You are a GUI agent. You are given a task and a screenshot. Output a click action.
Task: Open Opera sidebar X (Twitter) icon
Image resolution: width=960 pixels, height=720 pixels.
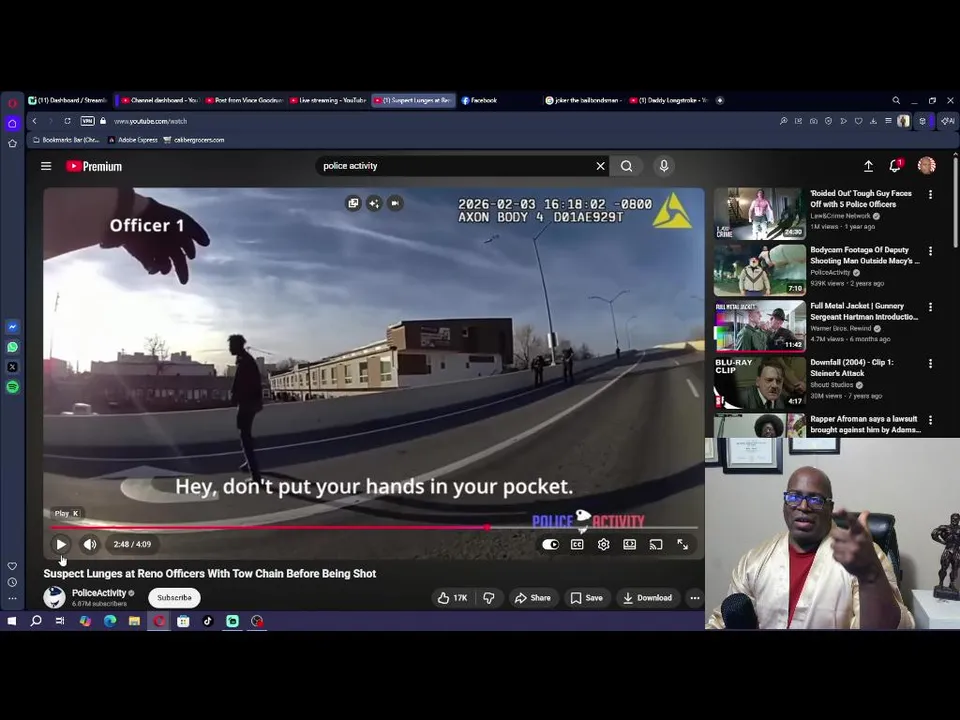(12, 367)
